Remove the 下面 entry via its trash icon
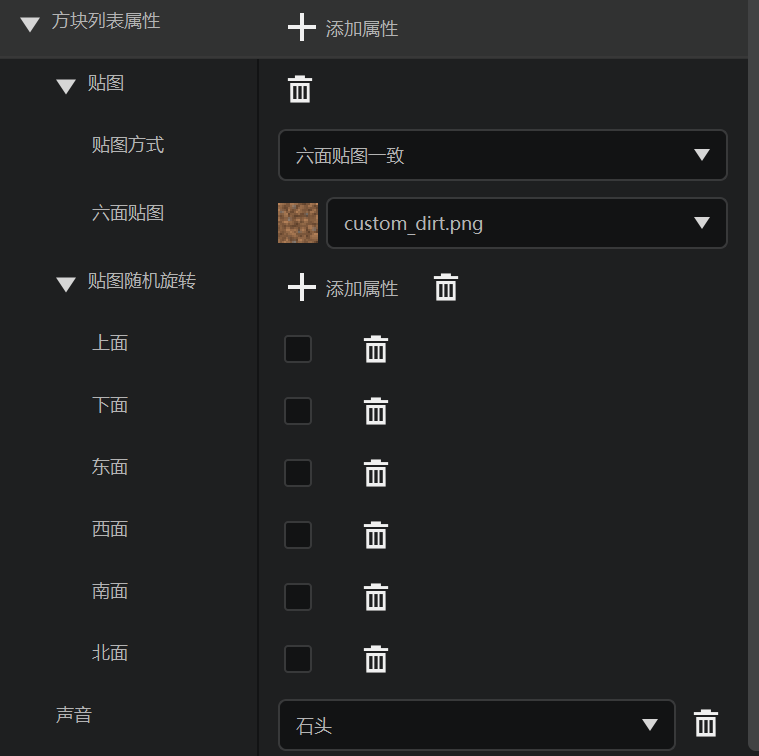The width and height of the screenshot is (759, 756). tap(376, 411)
